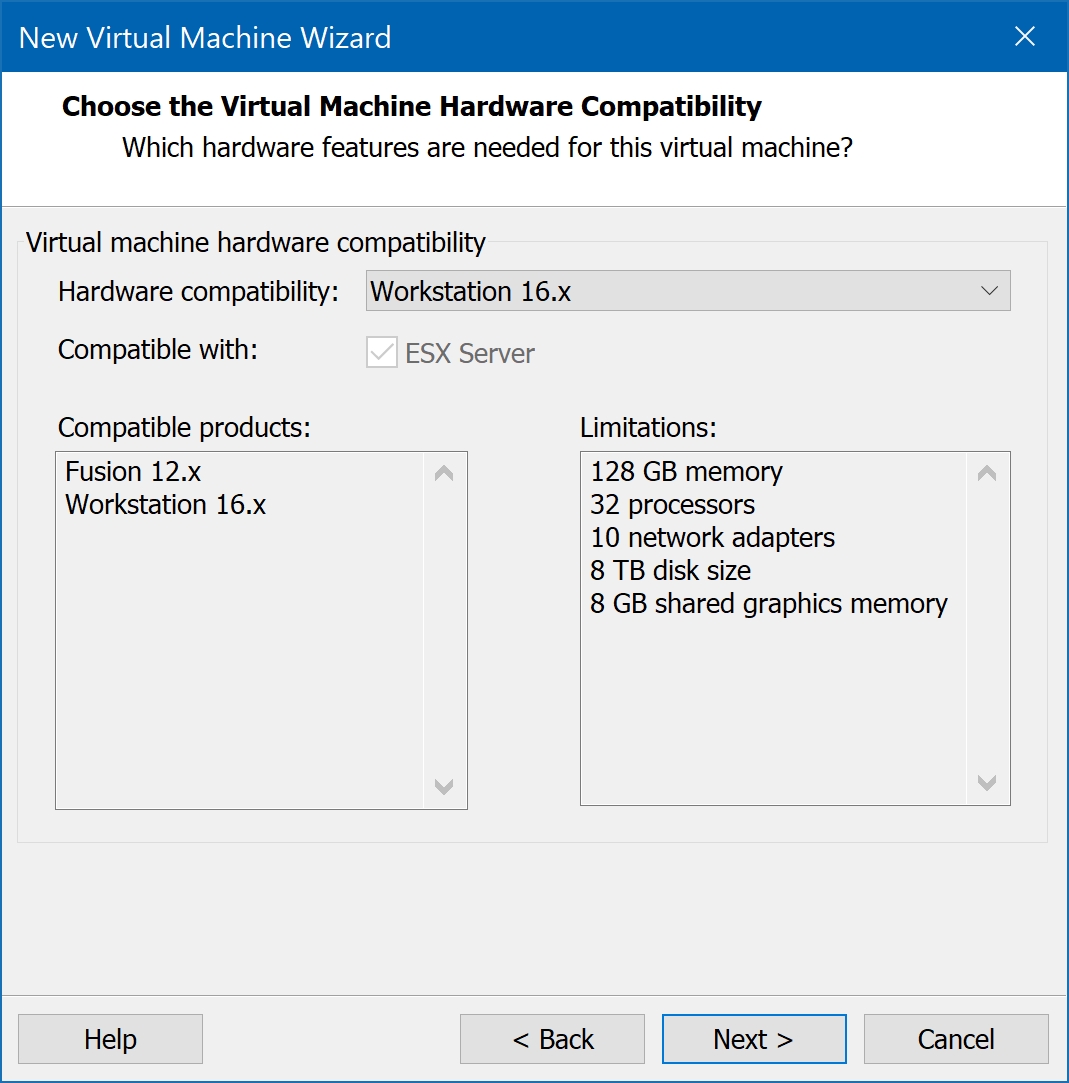The width and height of the screenshot is (1069, 1083).
Task: Click the Next > button
Action: 754,1039
